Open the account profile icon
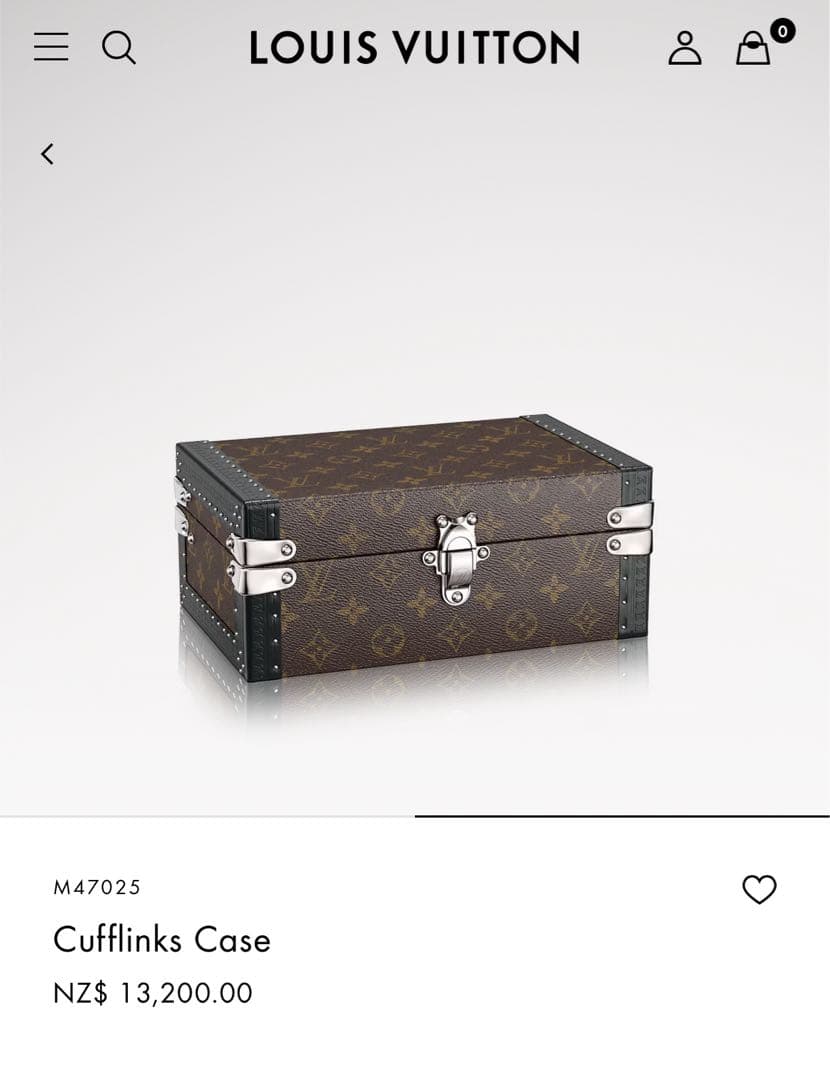This screenshot has height=1080, width=830. click(685, 48)
